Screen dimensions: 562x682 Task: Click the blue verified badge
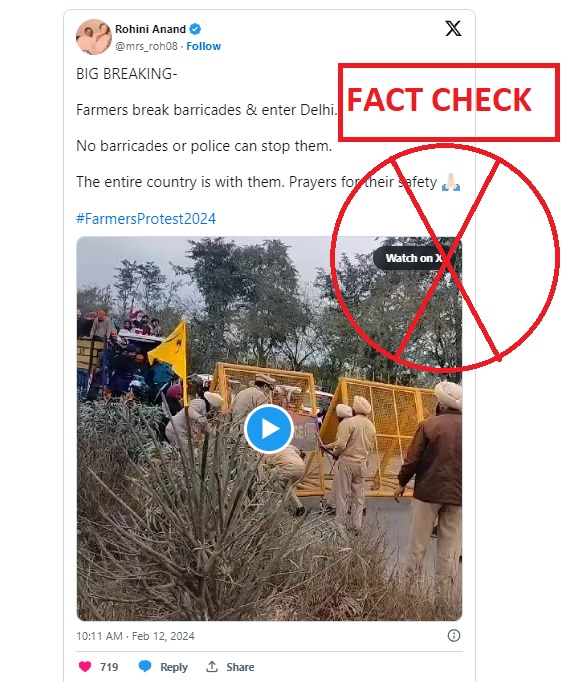tap(195, 29)
